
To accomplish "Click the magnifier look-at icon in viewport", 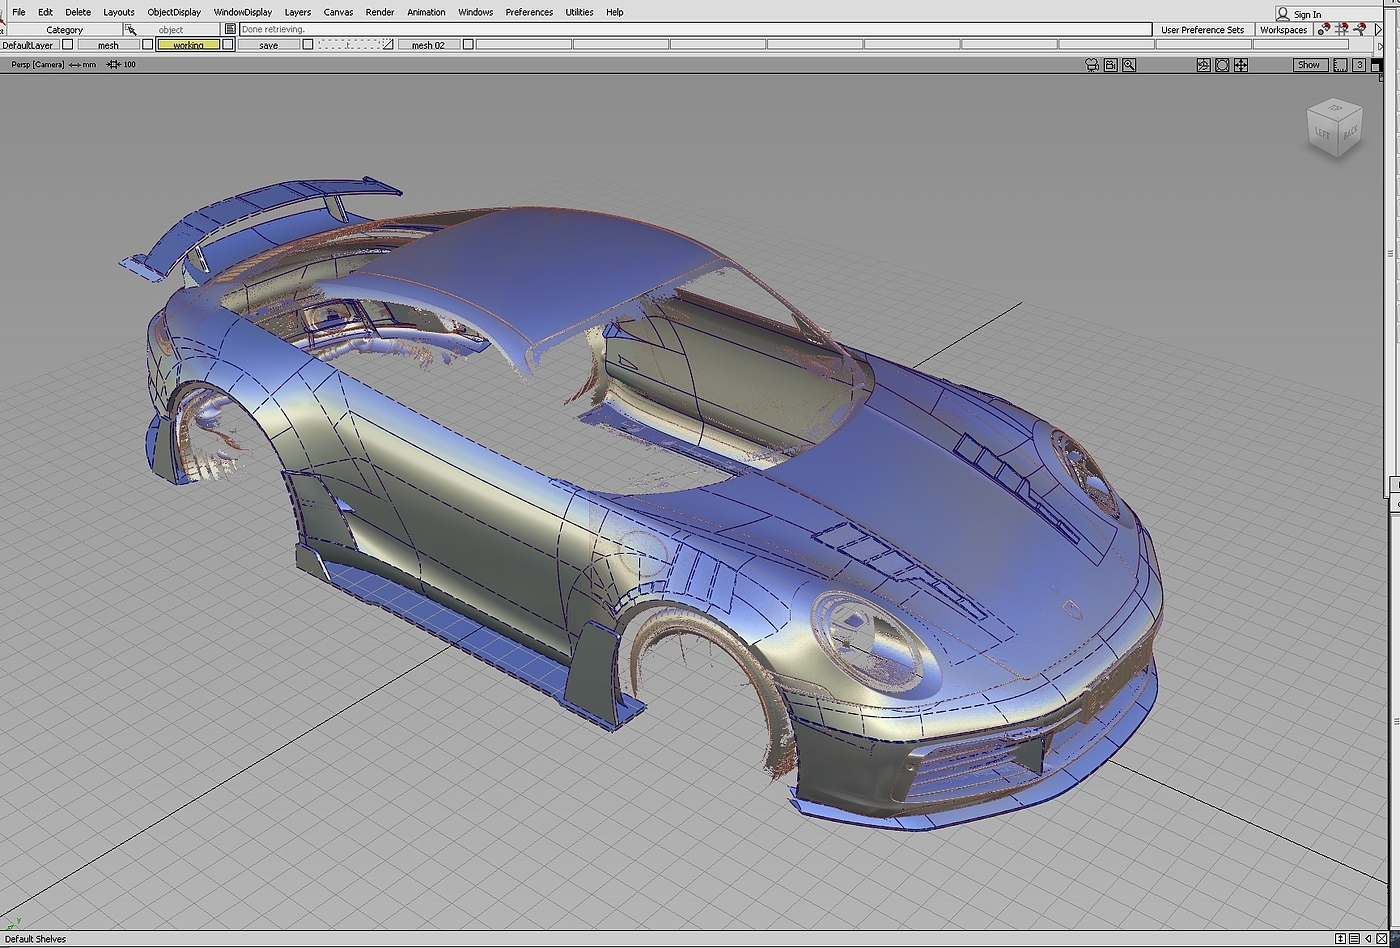I will click(x=1129, y=65).
